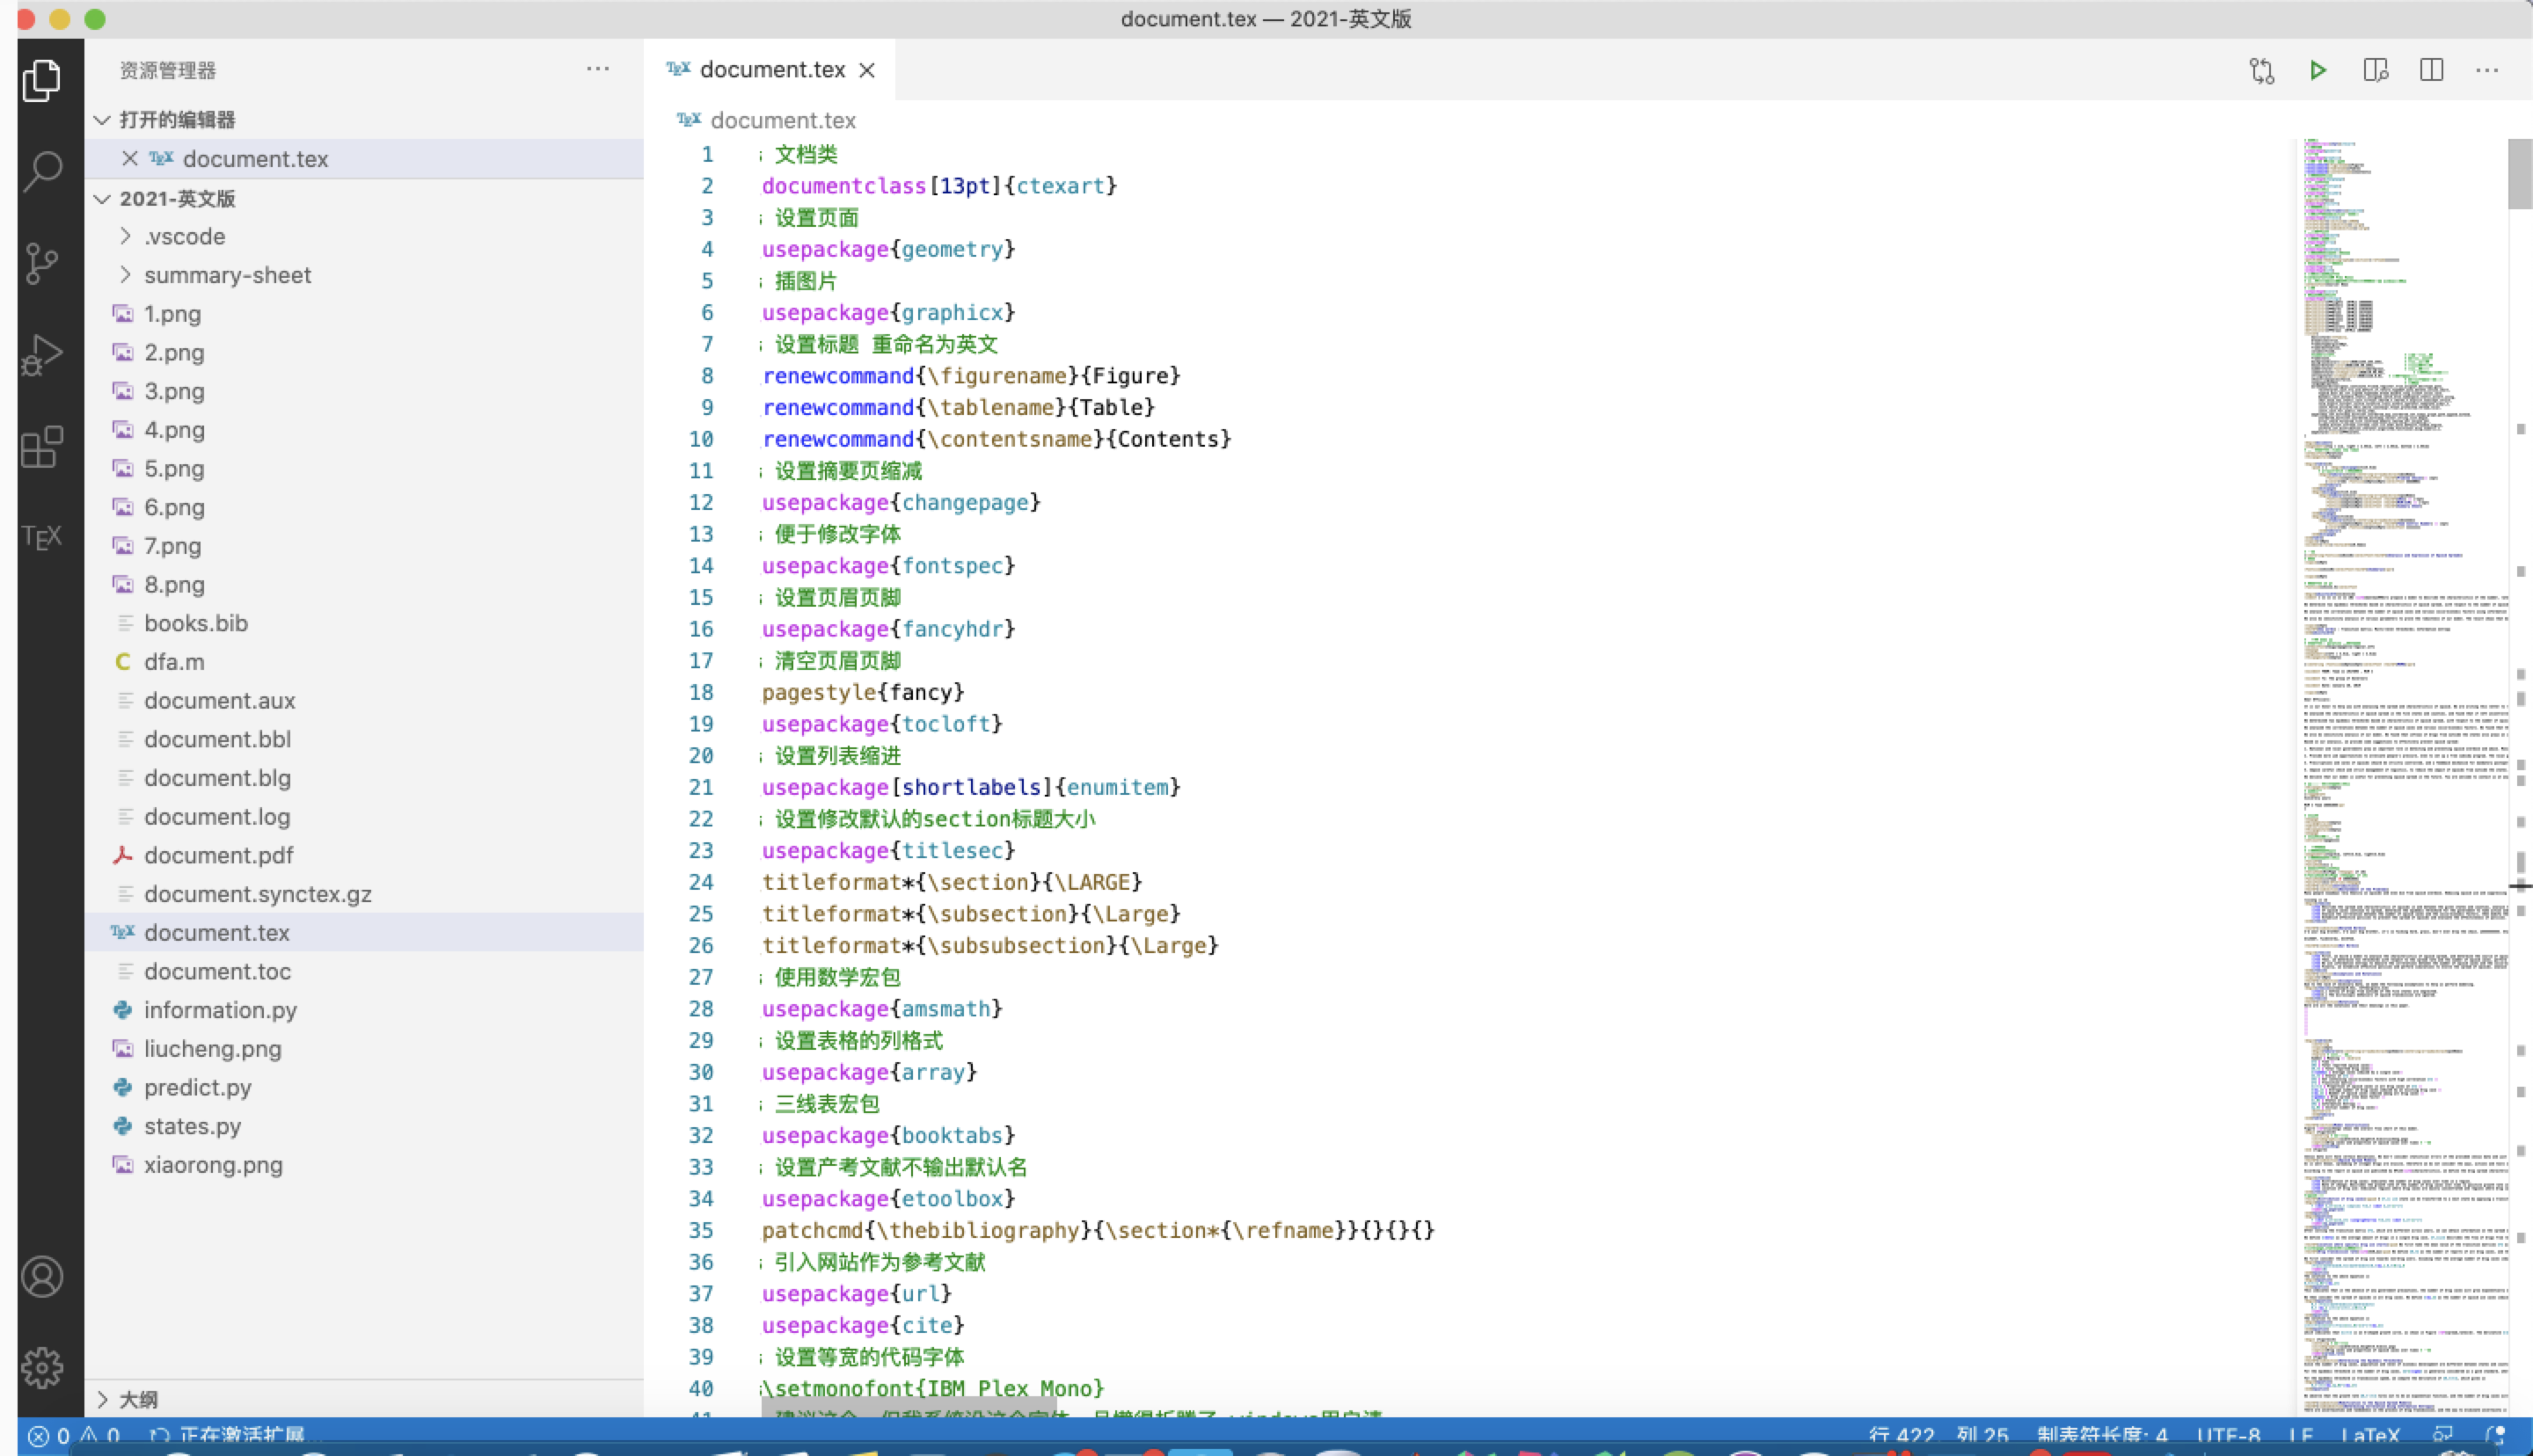Open document.synctex.gz file
2533x1456 pixels.
364,894
